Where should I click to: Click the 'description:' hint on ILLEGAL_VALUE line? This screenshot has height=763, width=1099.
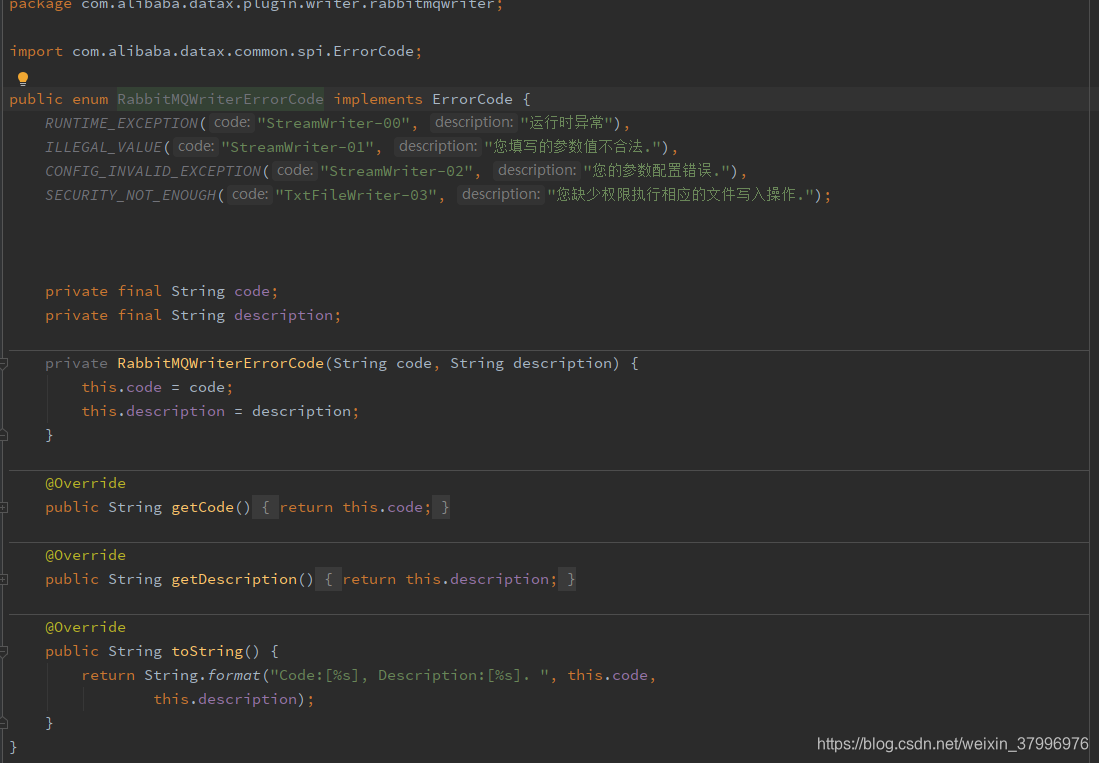(x=437, y=146)
